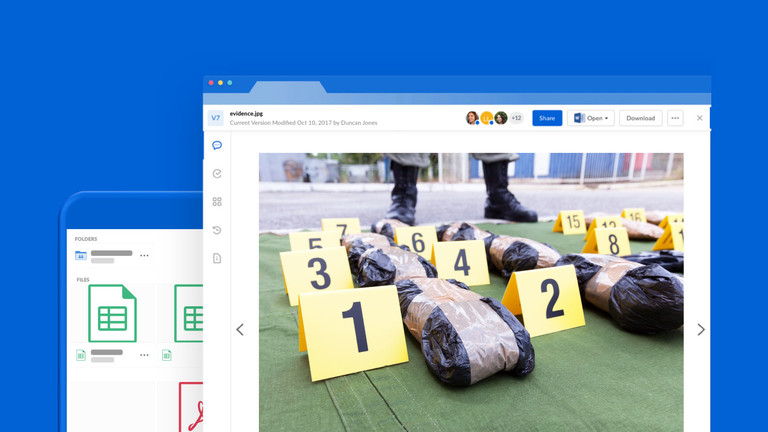
Task: Open the apps grid icon in sidebar
Action: tap(217, 202)
